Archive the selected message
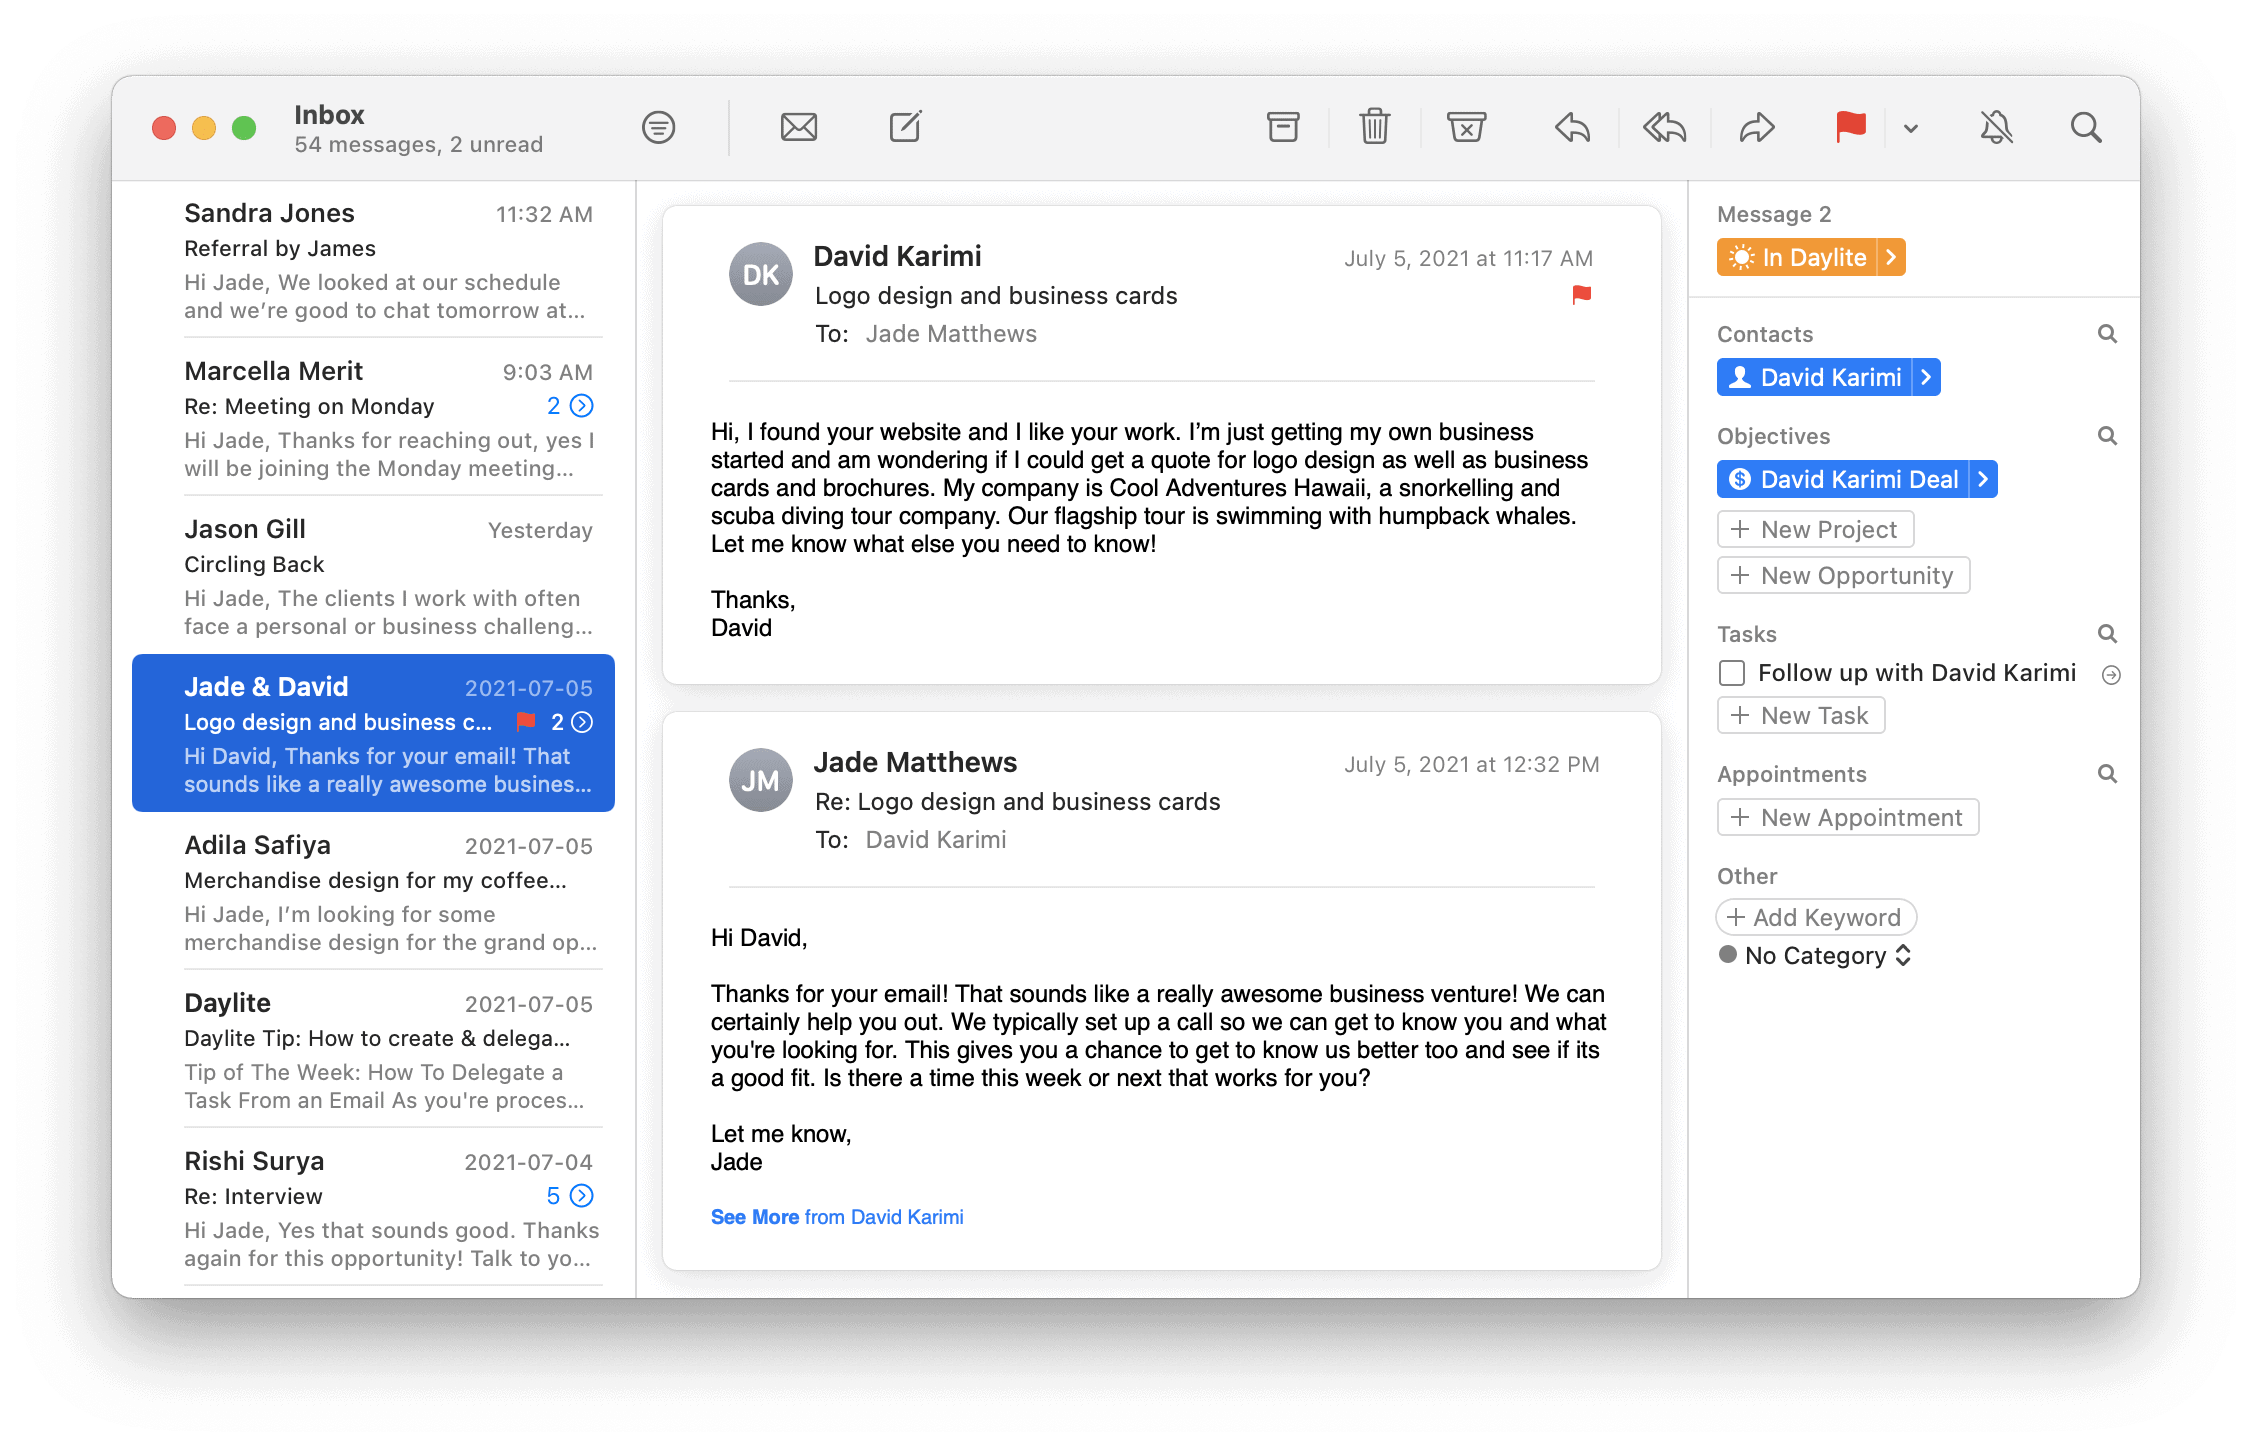 pyautogui.click(x=1283, y=128)
